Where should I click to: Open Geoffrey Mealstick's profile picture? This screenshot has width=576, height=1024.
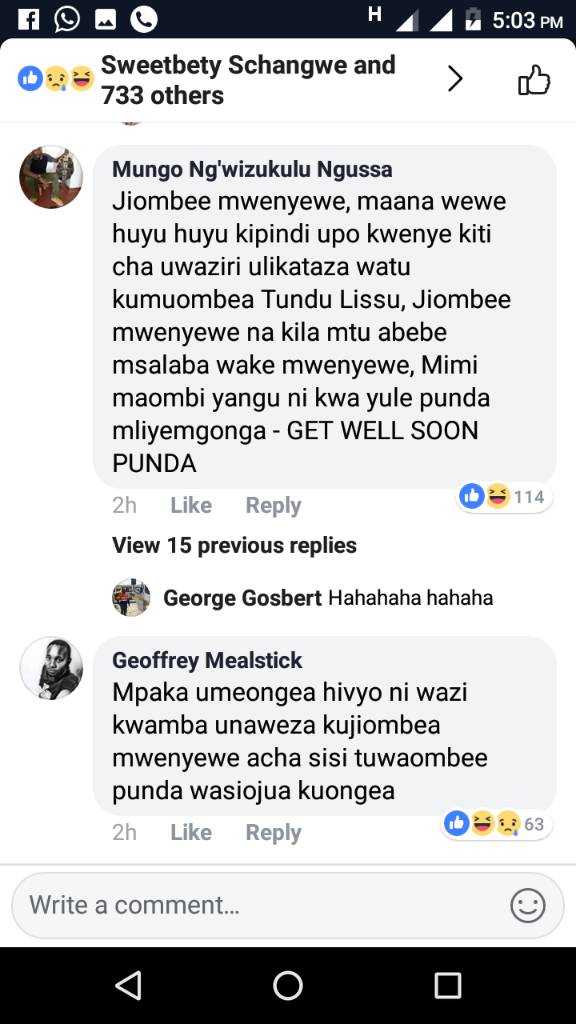[51, 668]
